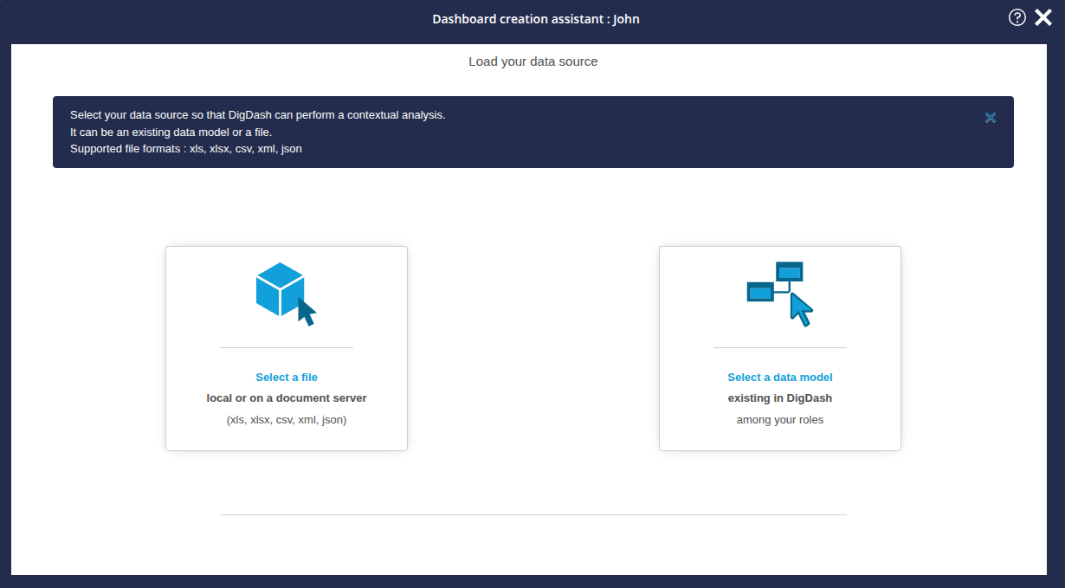
Task: Click the 'among your roles' caption
Action: pos(780,420)
